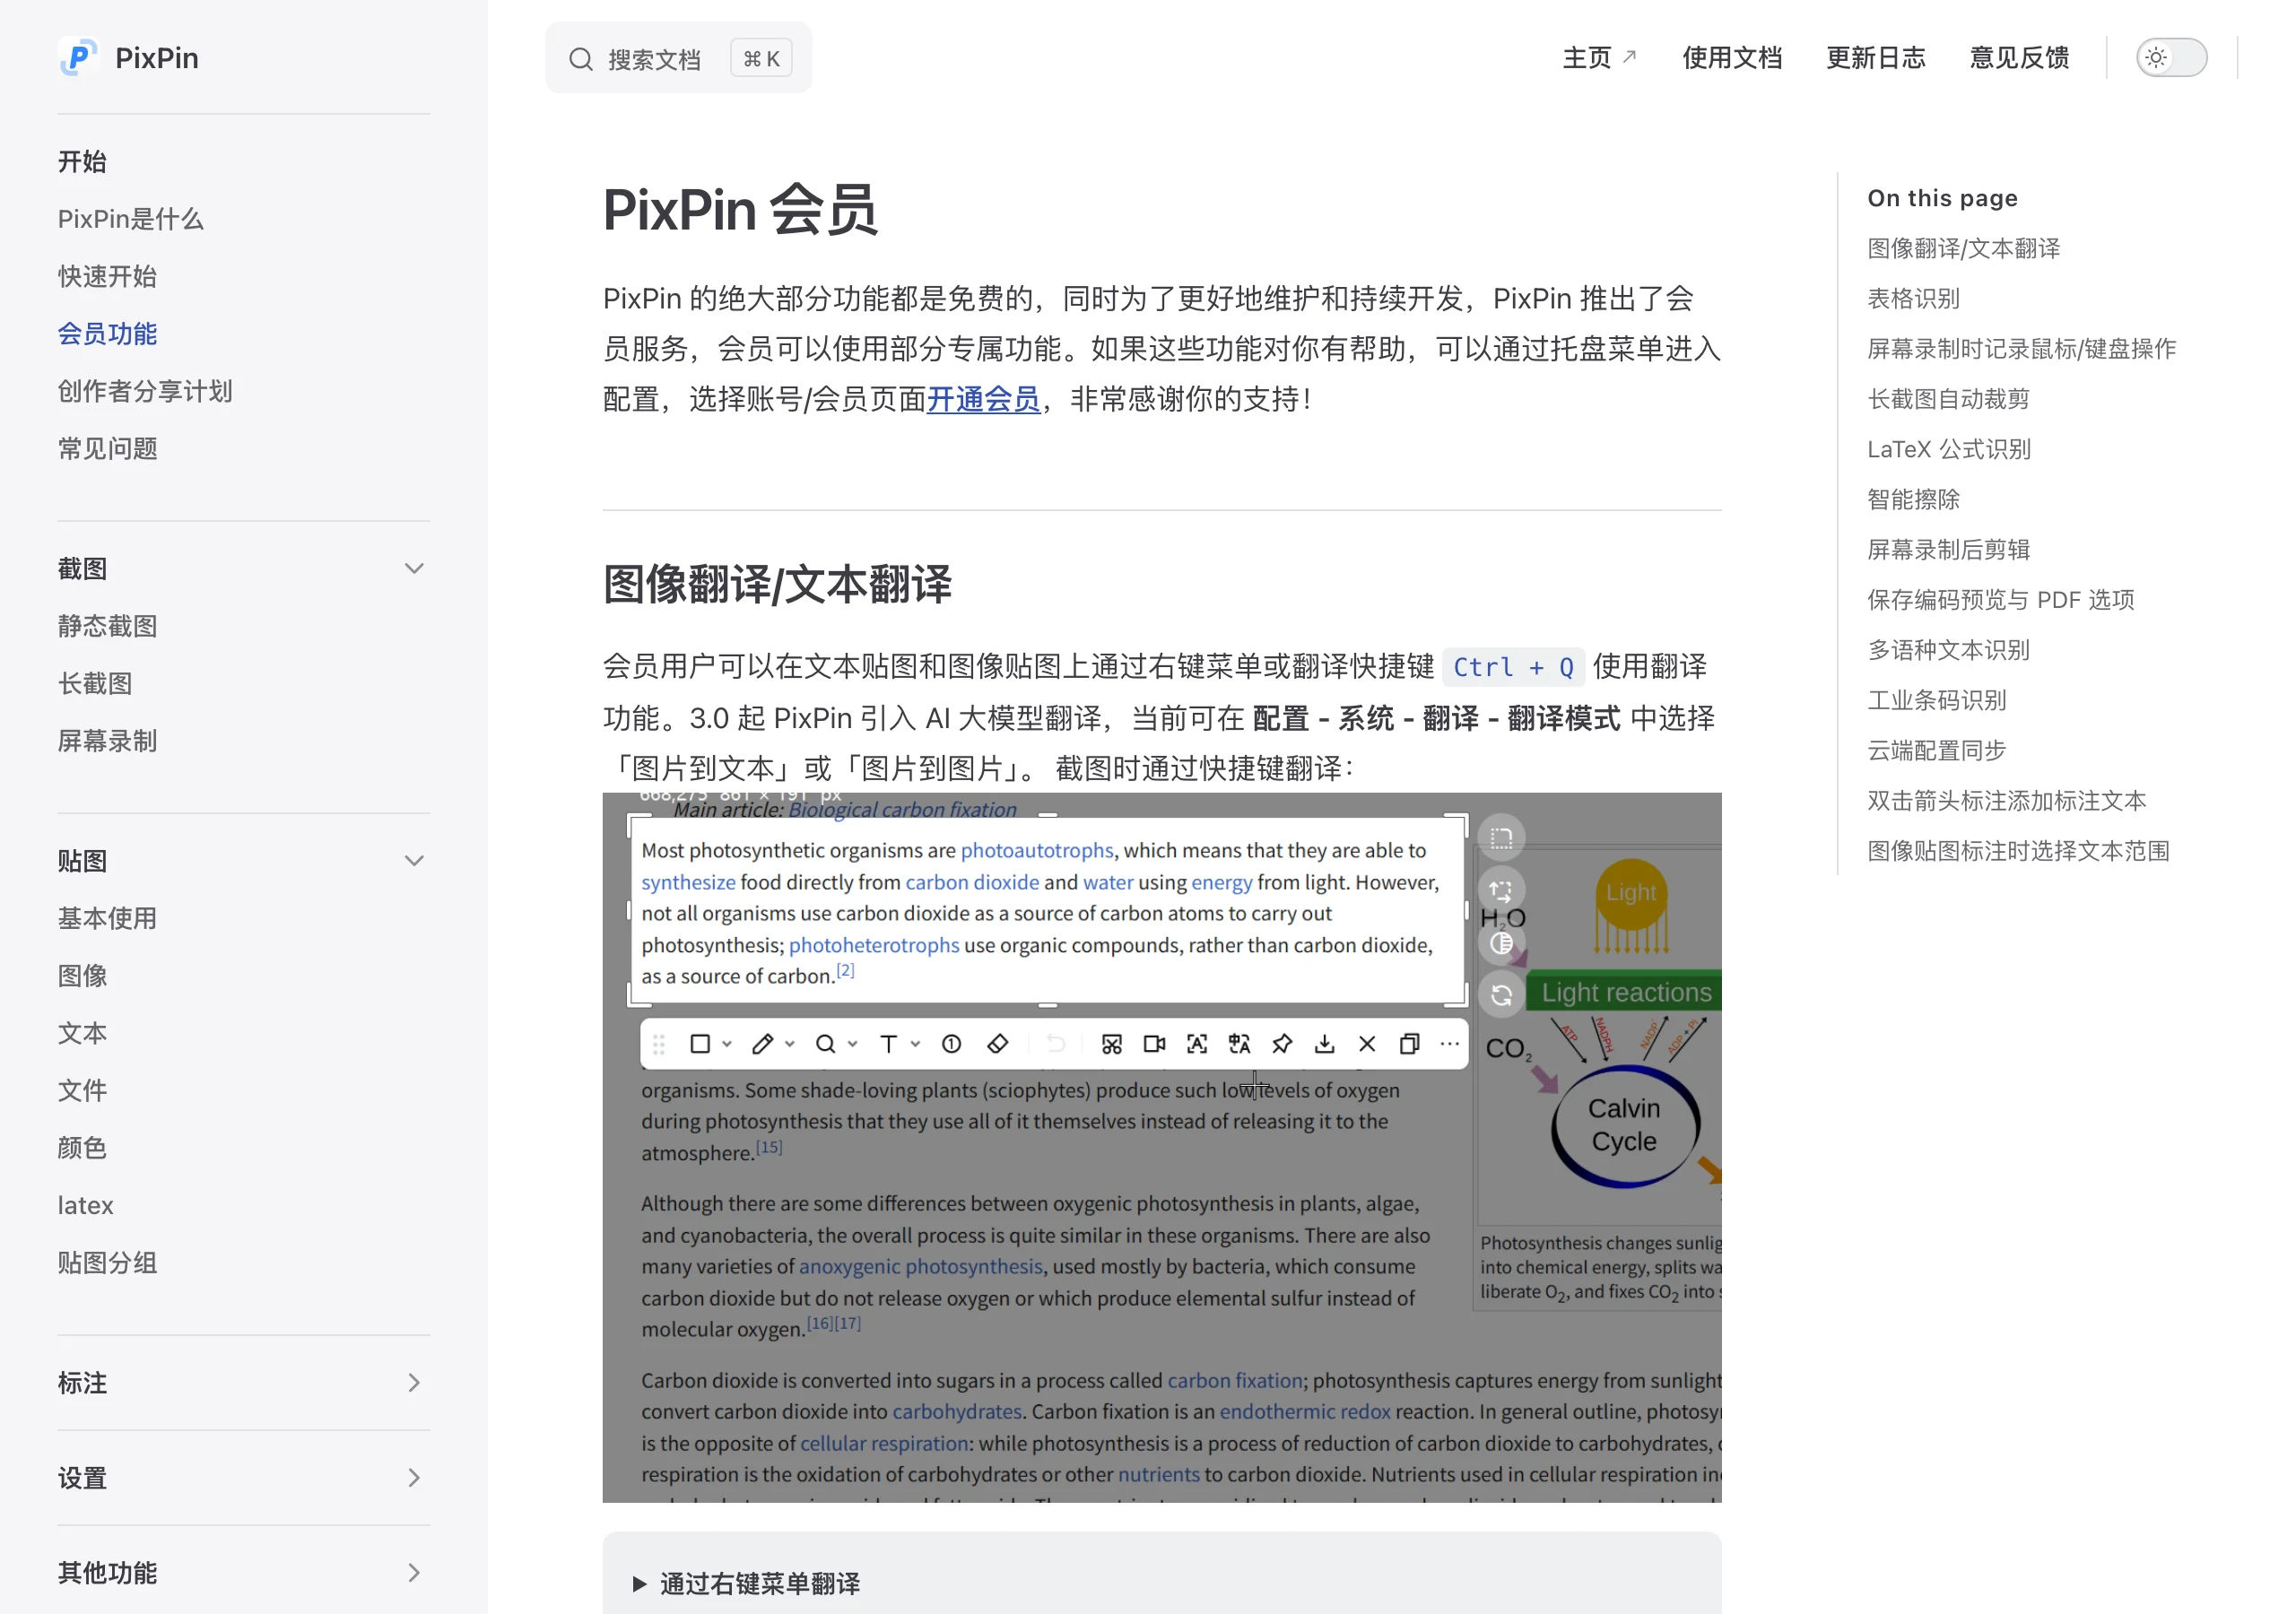Click the undo arrow in demo toolbar
2296x1614 pixels.
(x=1055, y=1044)
